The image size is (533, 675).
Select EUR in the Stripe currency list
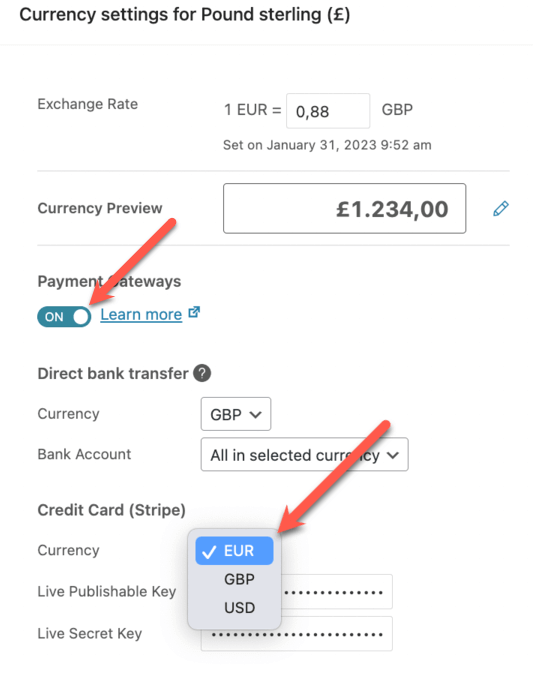point(234,551)
